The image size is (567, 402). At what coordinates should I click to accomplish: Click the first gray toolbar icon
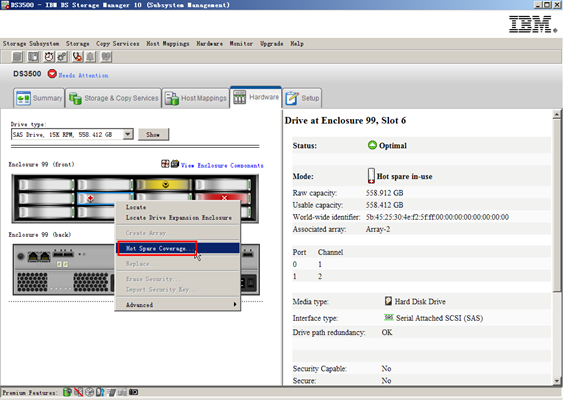(17, 57)
